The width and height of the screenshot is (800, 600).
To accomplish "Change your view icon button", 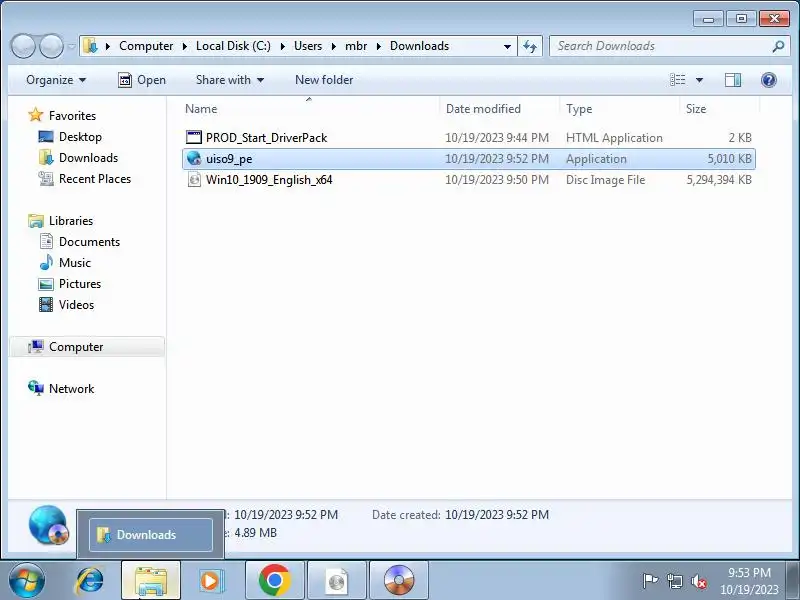I will pyautogui.click(x=678, y=80).
